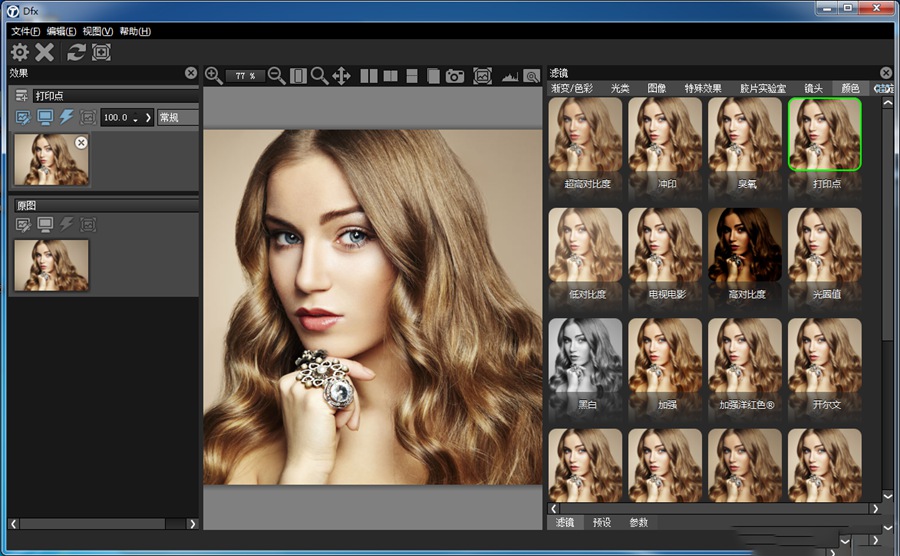Toggle the blue monitor icon in 打印点 layer
This screenshot has width=900, height=556.
(x=45, y=117)
